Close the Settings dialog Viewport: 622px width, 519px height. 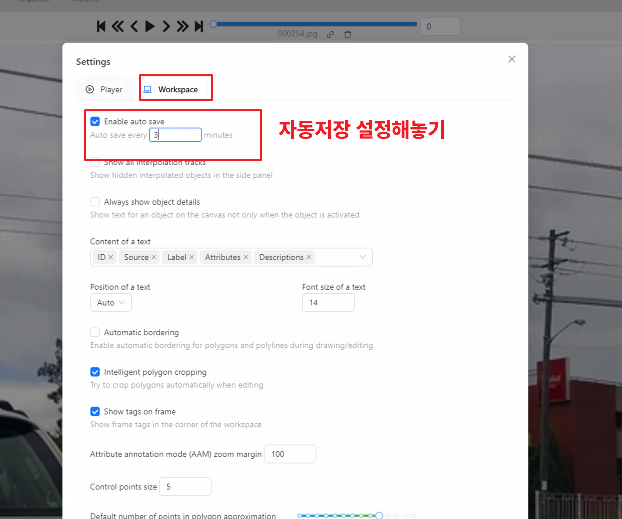512,59
